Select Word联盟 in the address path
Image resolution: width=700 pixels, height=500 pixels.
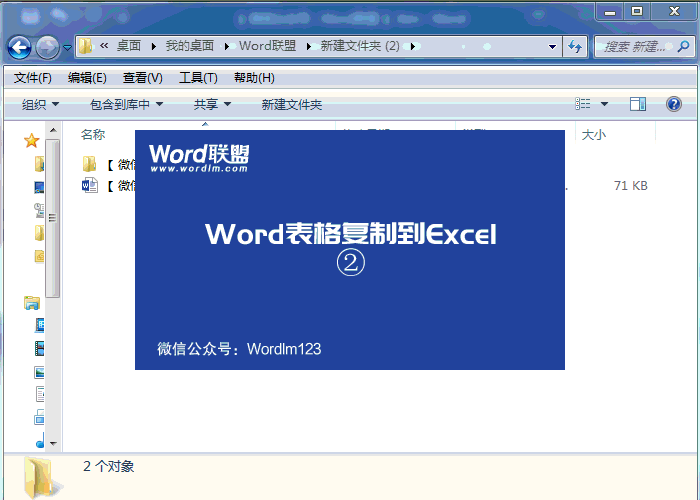pos(267,46)
